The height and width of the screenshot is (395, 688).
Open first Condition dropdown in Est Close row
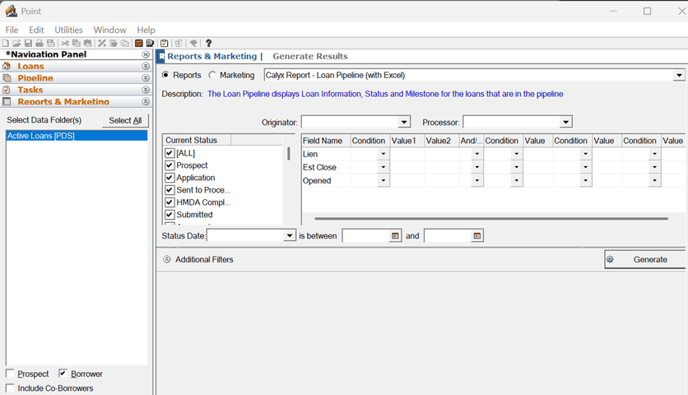click(383, 167)
